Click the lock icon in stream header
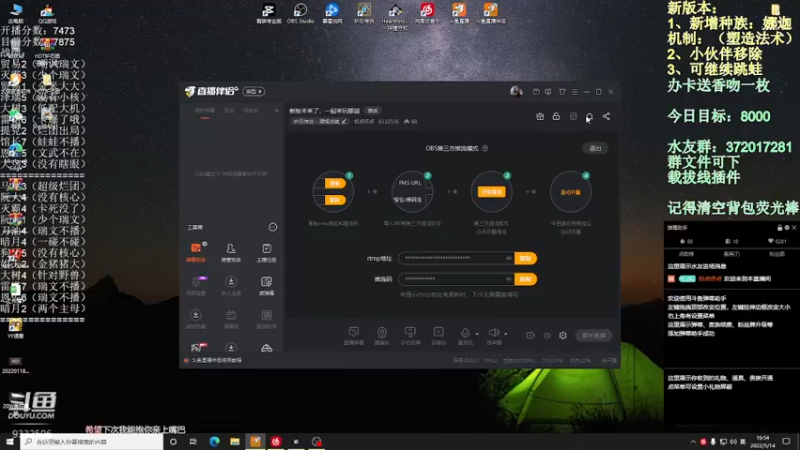The height and width of the screenshot is (450, 800). [556, 117]
